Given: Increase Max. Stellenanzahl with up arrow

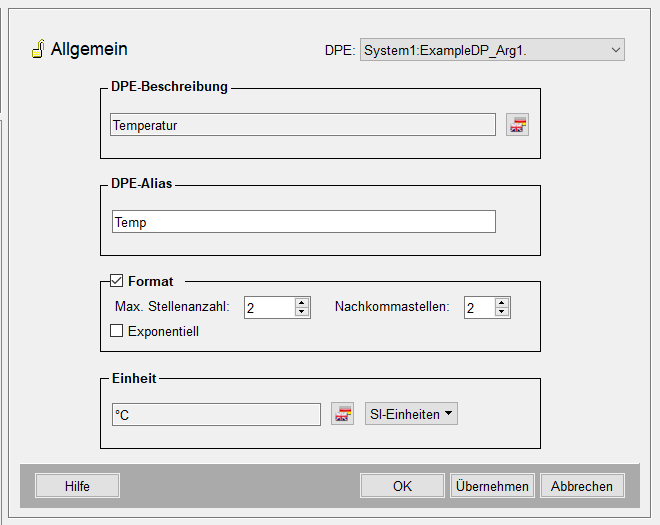Looking at the screenshot, I should 301,303.
